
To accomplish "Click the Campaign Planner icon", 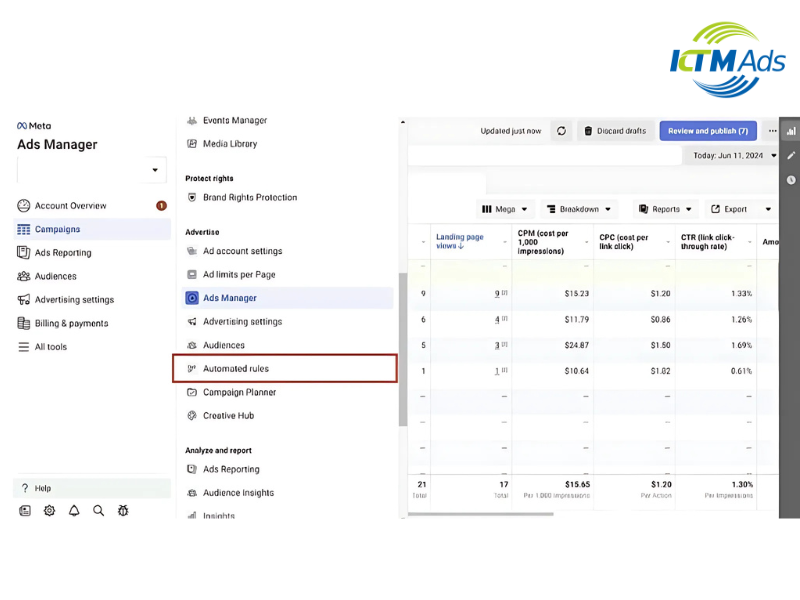I will (192, 392).
